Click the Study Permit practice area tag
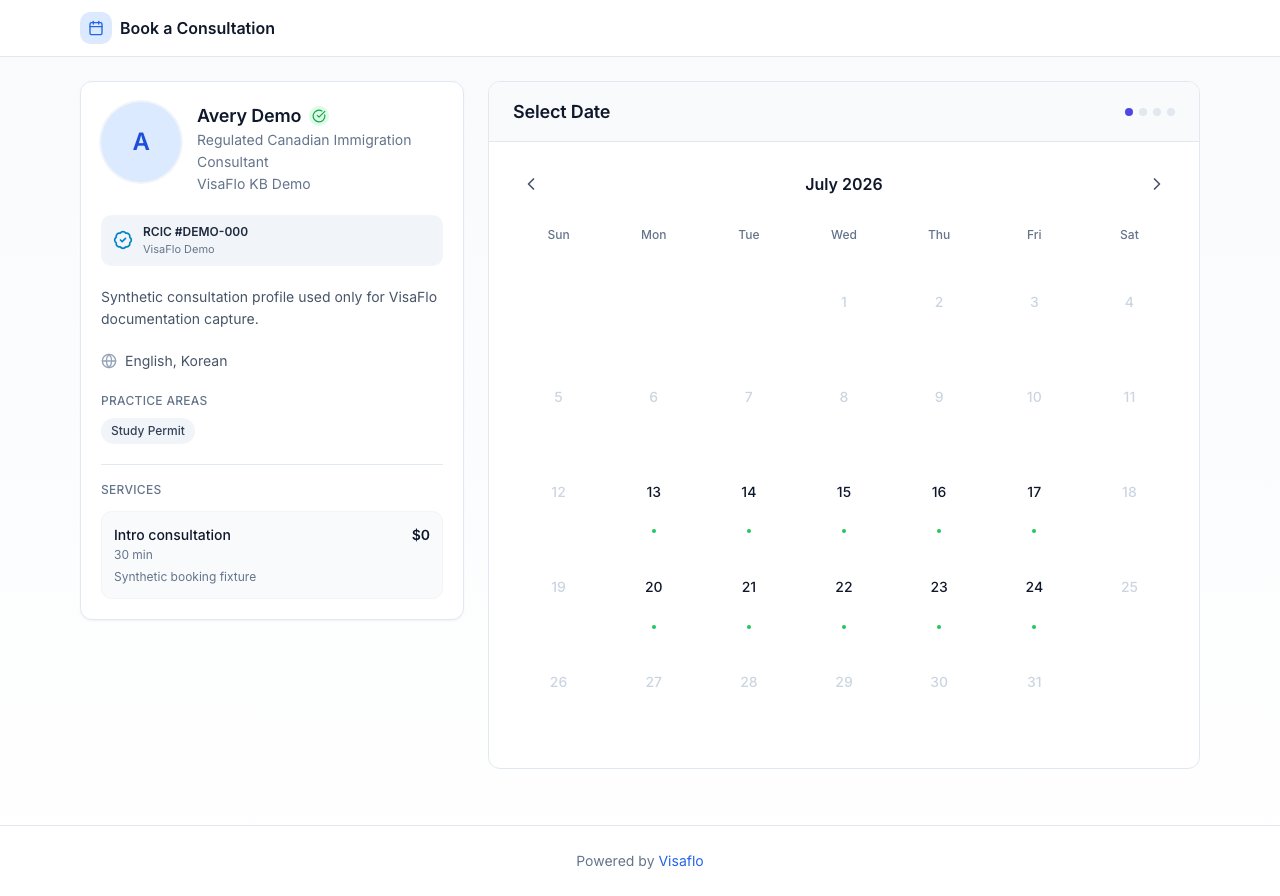Screen dimensions: 1280x896 (x=148, y=431)
